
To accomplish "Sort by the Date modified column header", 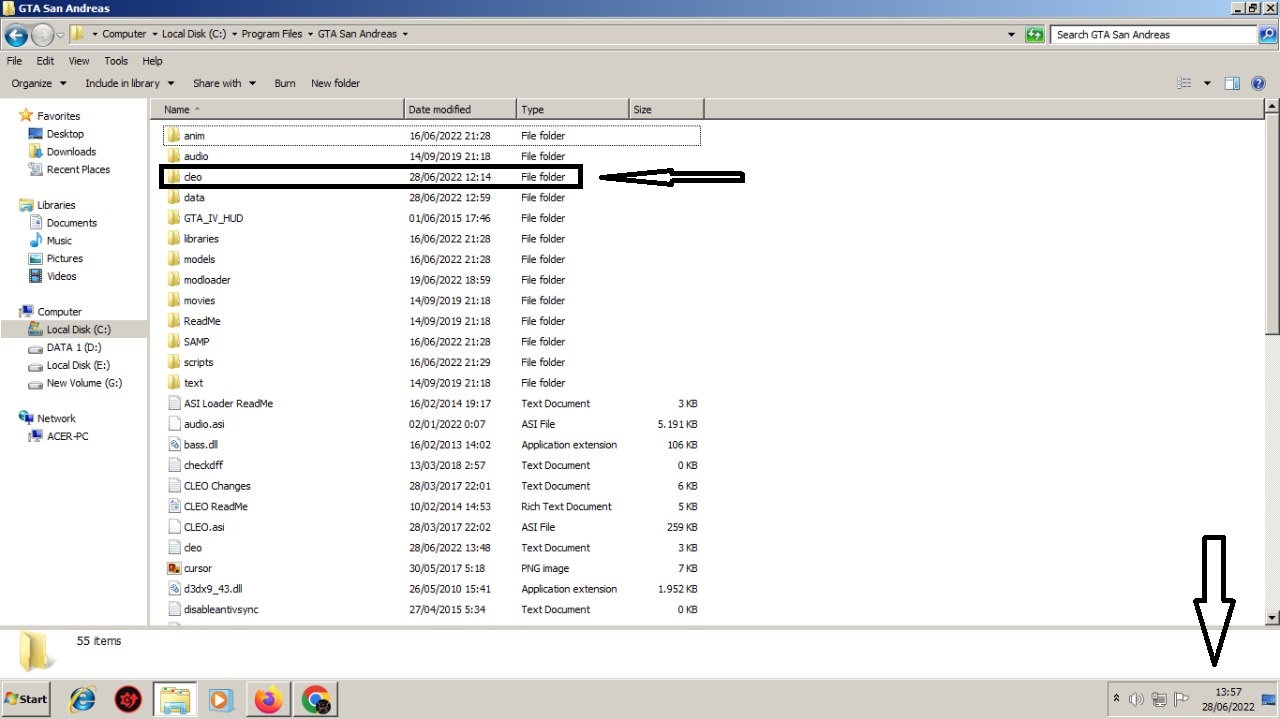I will click(x=460, y=109).
